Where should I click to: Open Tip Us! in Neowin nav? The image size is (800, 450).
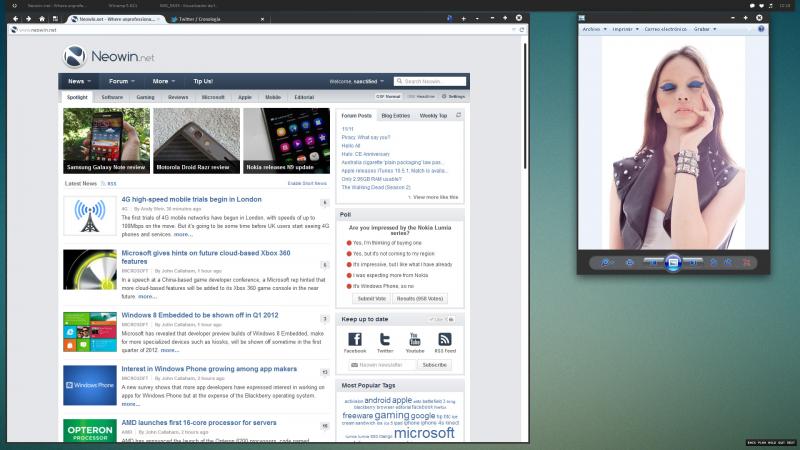point(203,81)
